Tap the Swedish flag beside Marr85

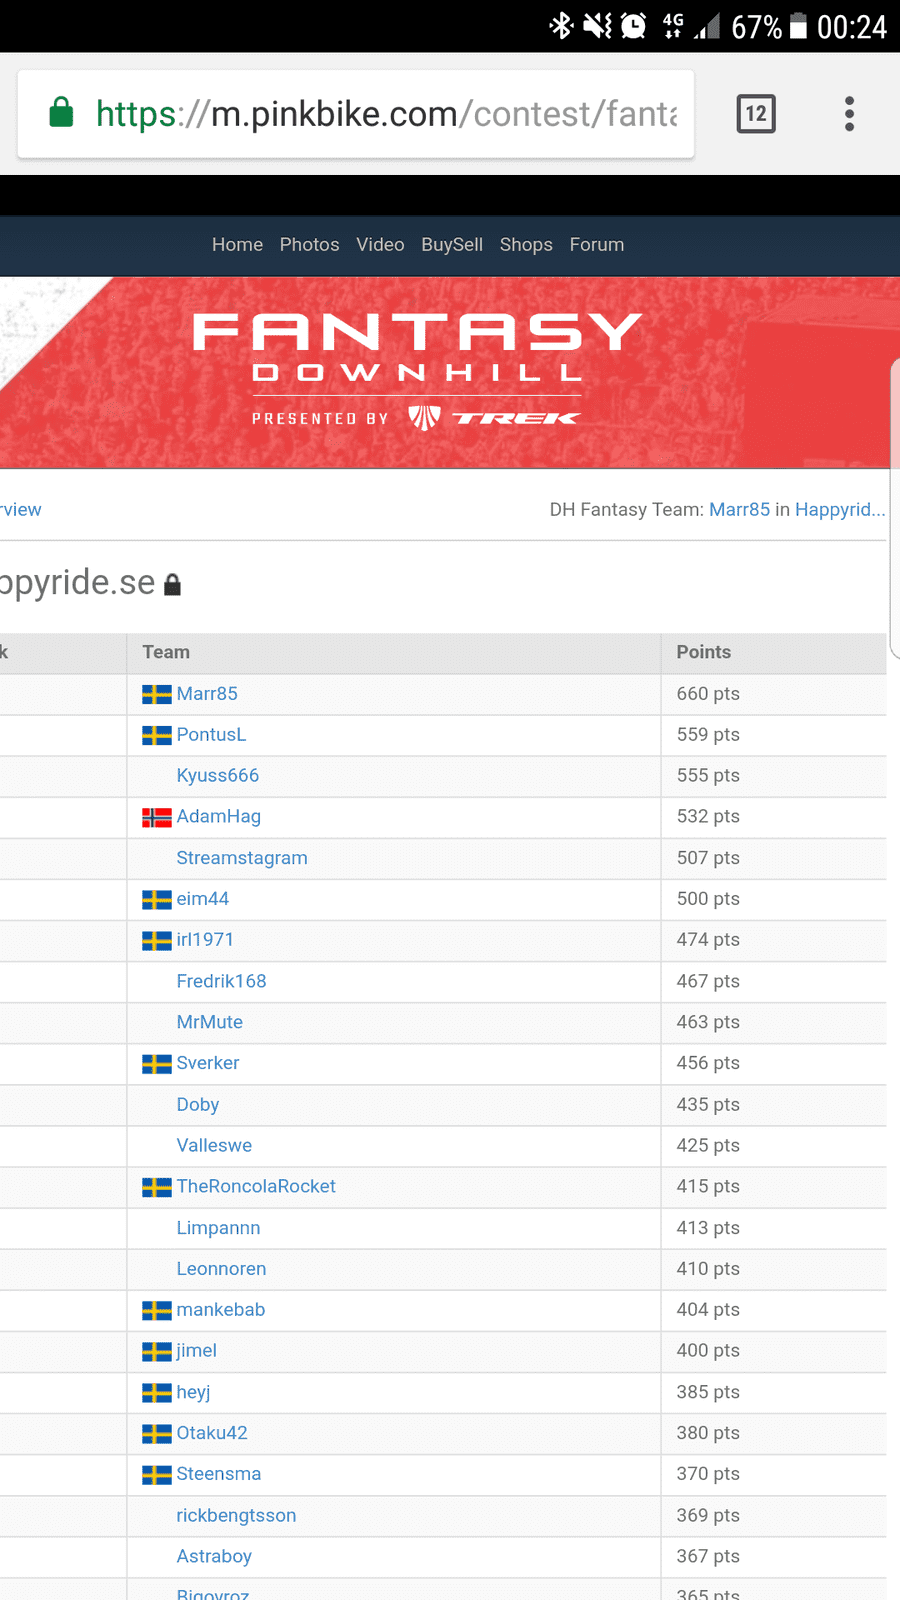157,694
